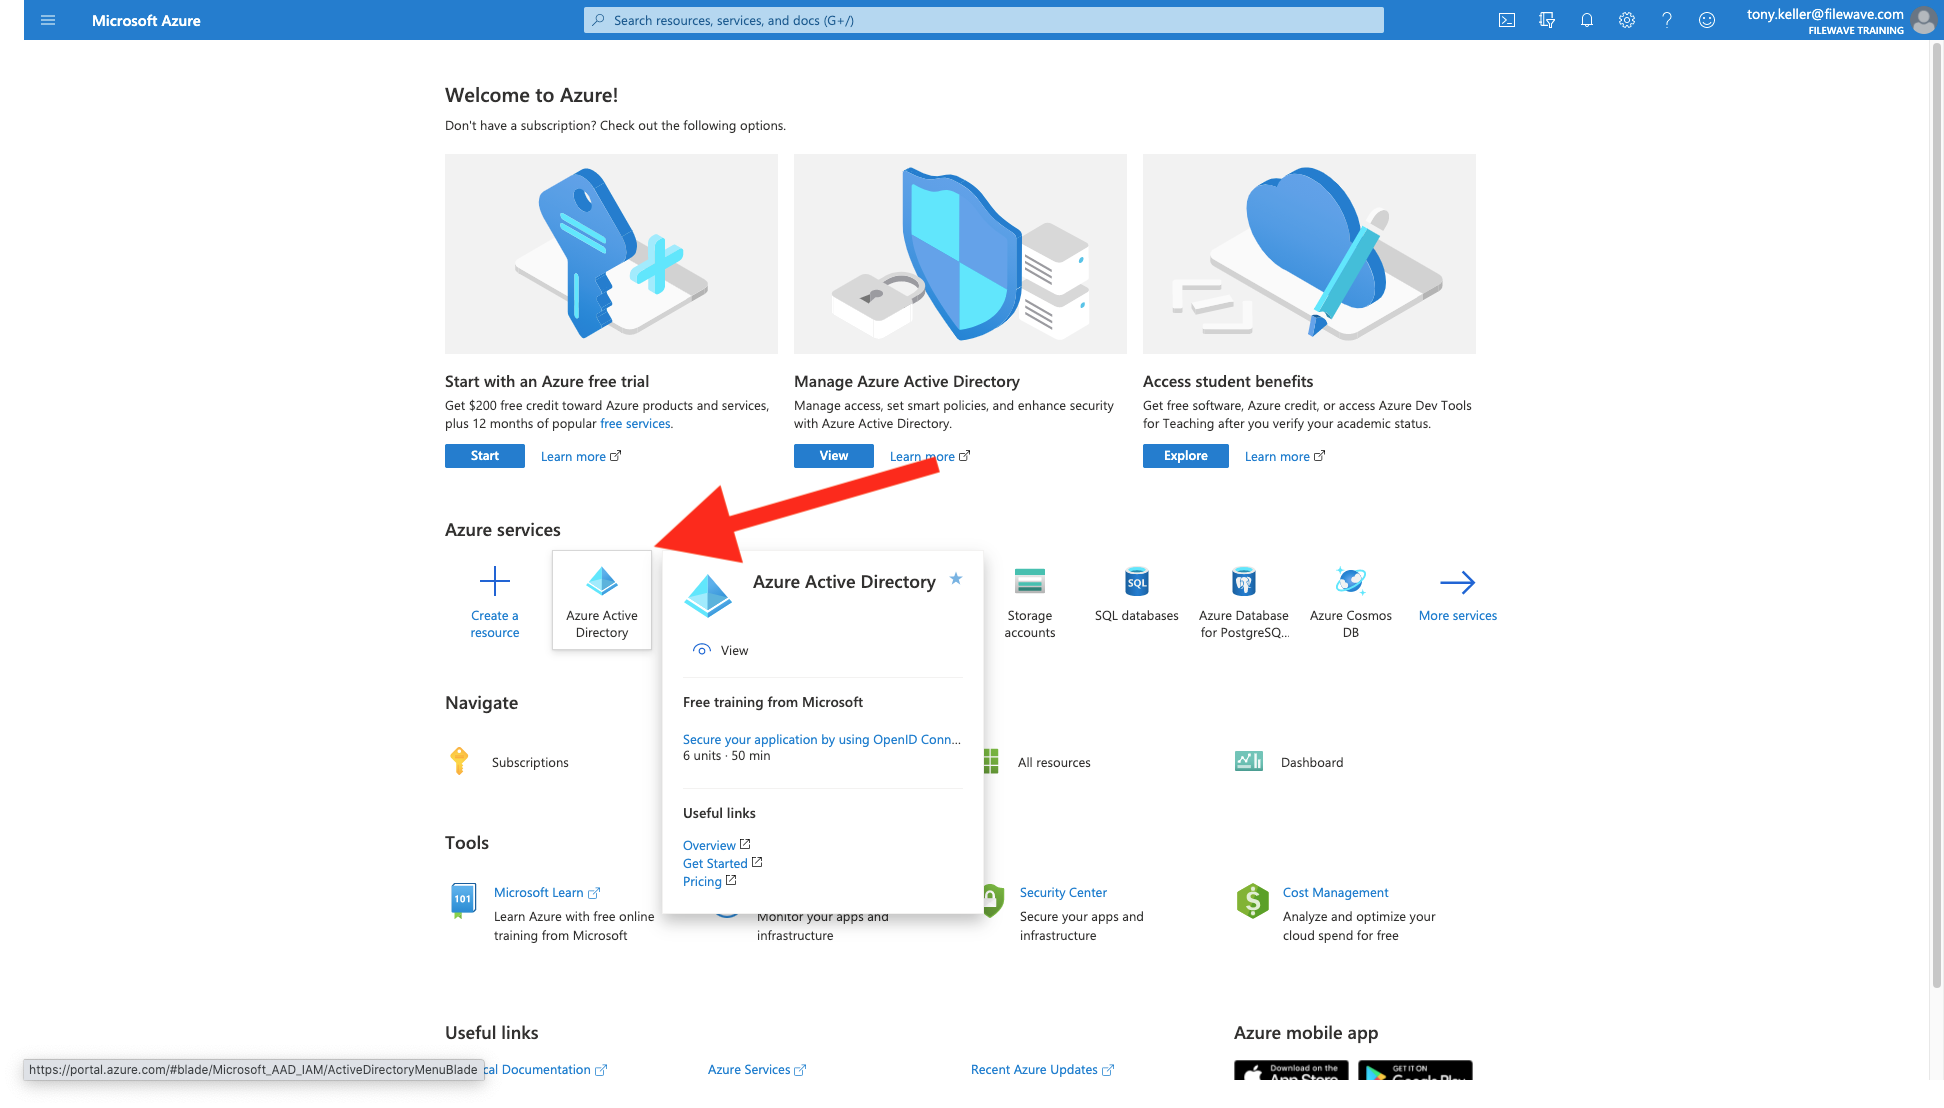Open the Secure your application by using OpenID training link
Image resolution: width=1944 pixels, height=1108 pixels.
pos(822,740)
